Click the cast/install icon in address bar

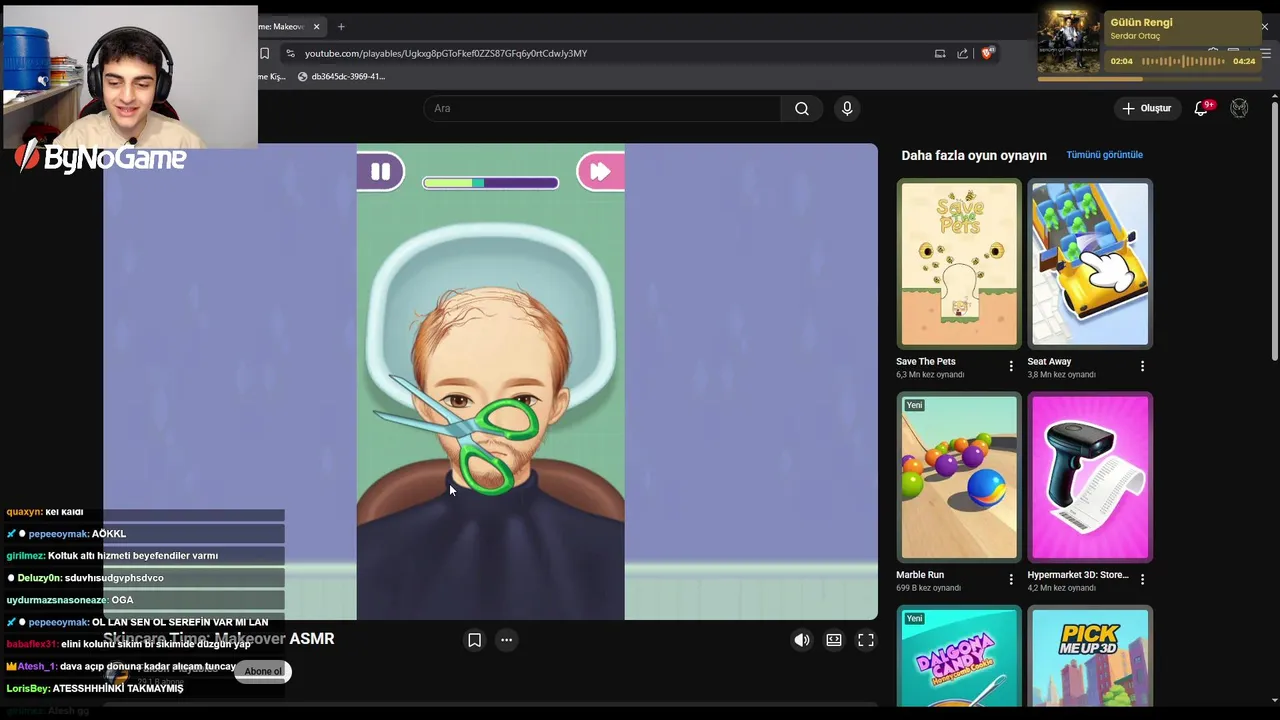pyautogui.click(x=940, y=53)
